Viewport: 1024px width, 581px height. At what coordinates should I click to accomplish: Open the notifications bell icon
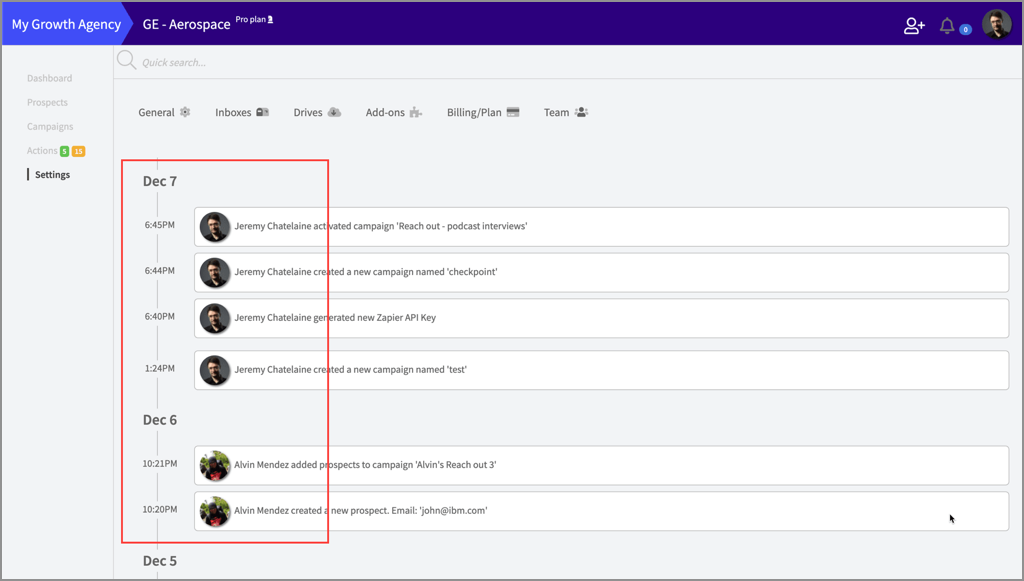click(x=947, y=26)
